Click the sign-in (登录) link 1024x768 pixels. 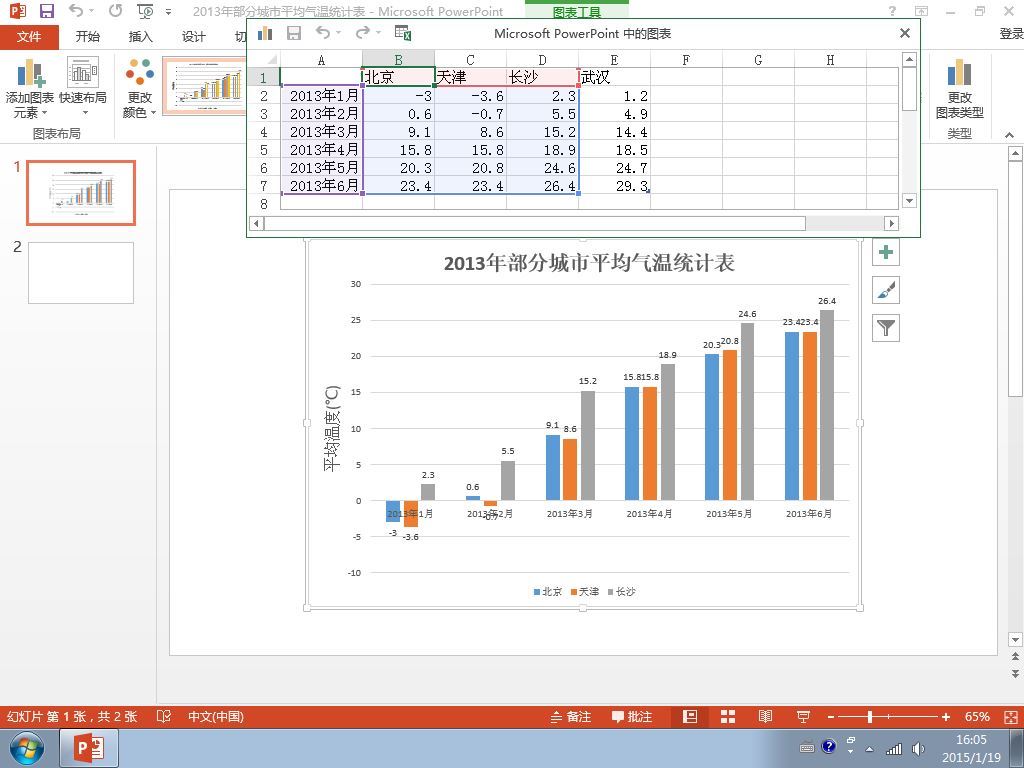pyautogui.click(x=1011, y=34)
